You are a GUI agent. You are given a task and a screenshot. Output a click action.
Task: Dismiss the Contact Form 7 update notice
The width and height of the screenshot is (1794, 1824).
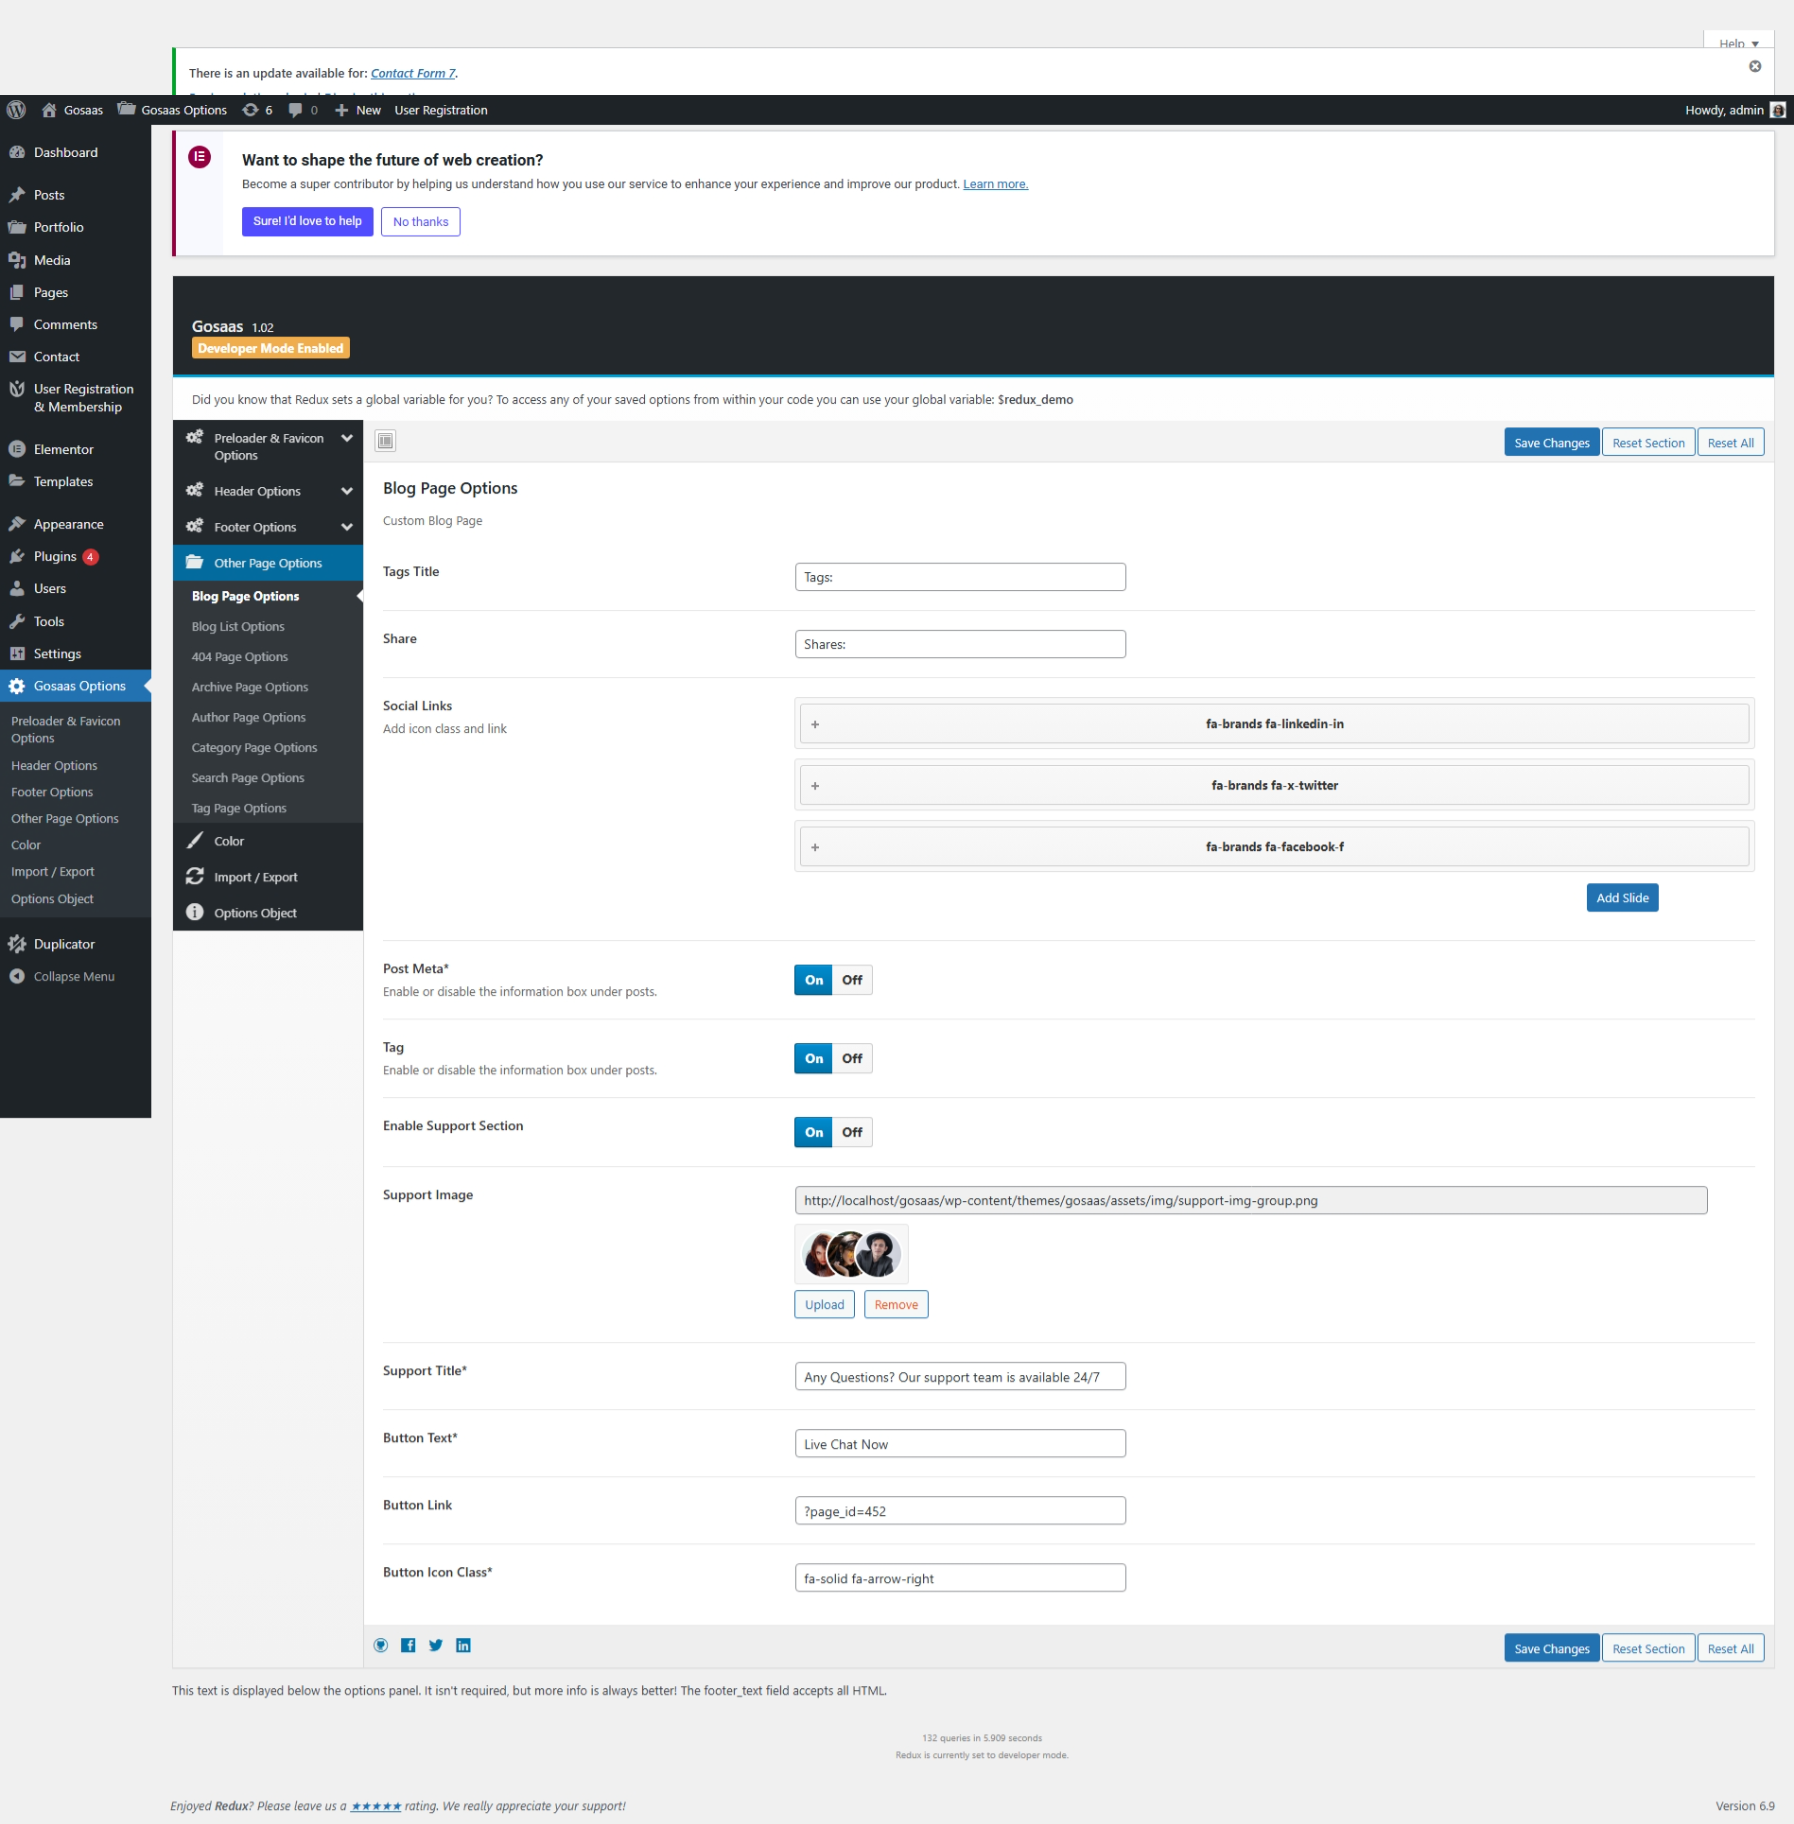(x=1754, y=66)
